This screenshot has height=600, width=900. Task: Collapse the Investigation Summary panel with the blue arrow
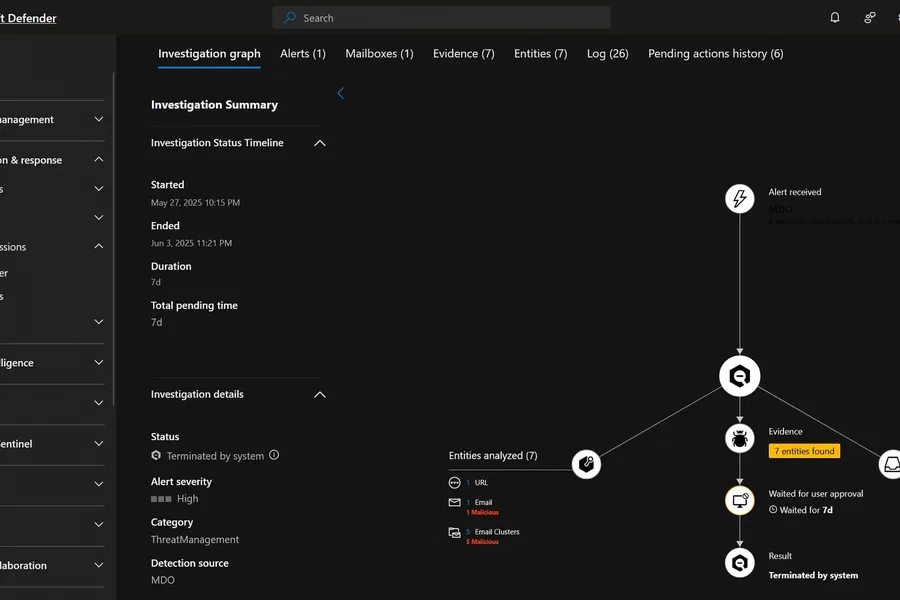[340, 93]
